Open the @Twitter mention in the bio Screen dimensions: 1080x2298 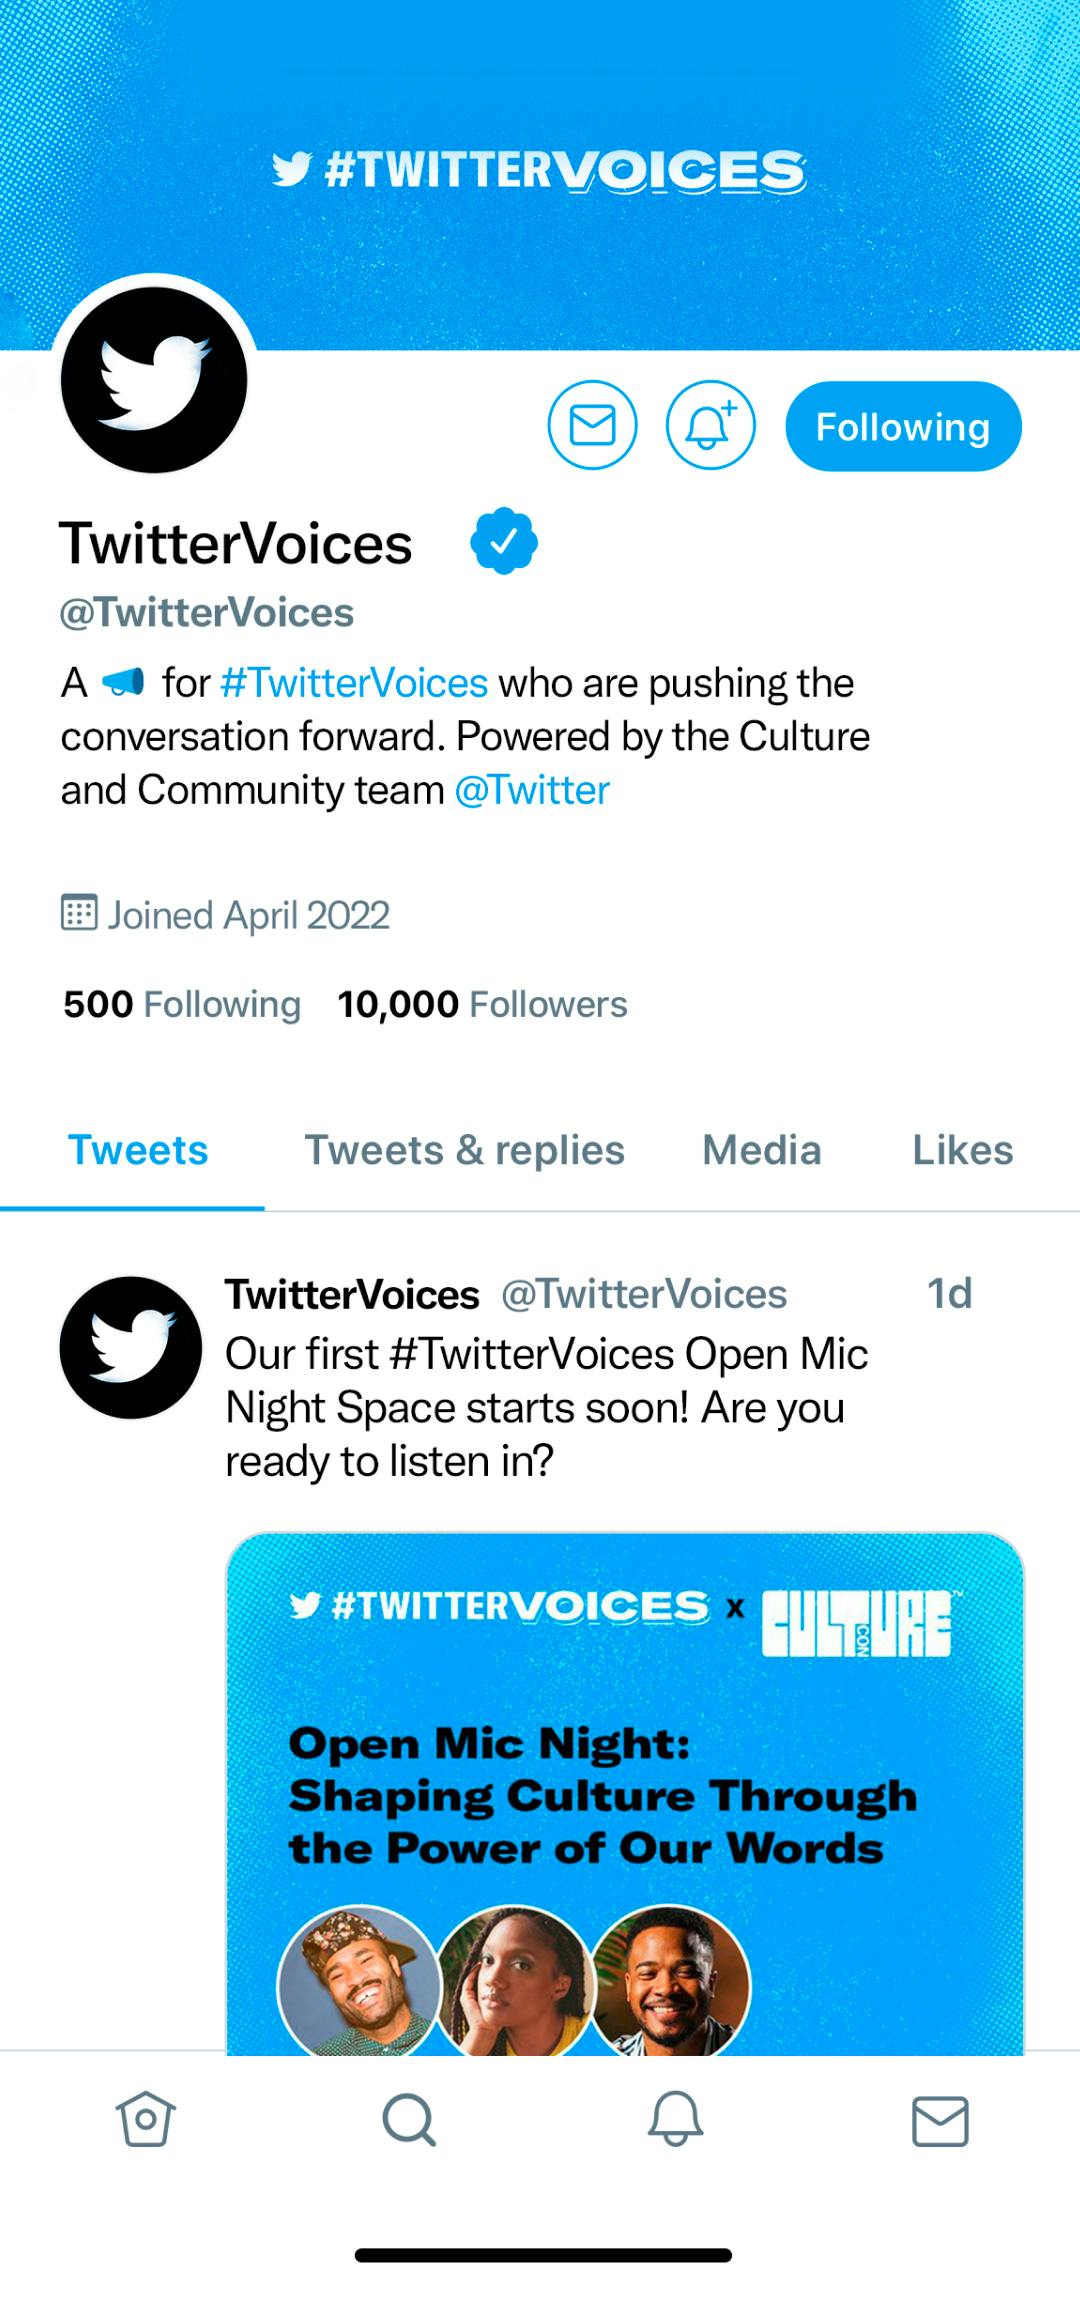click(533, 789)
